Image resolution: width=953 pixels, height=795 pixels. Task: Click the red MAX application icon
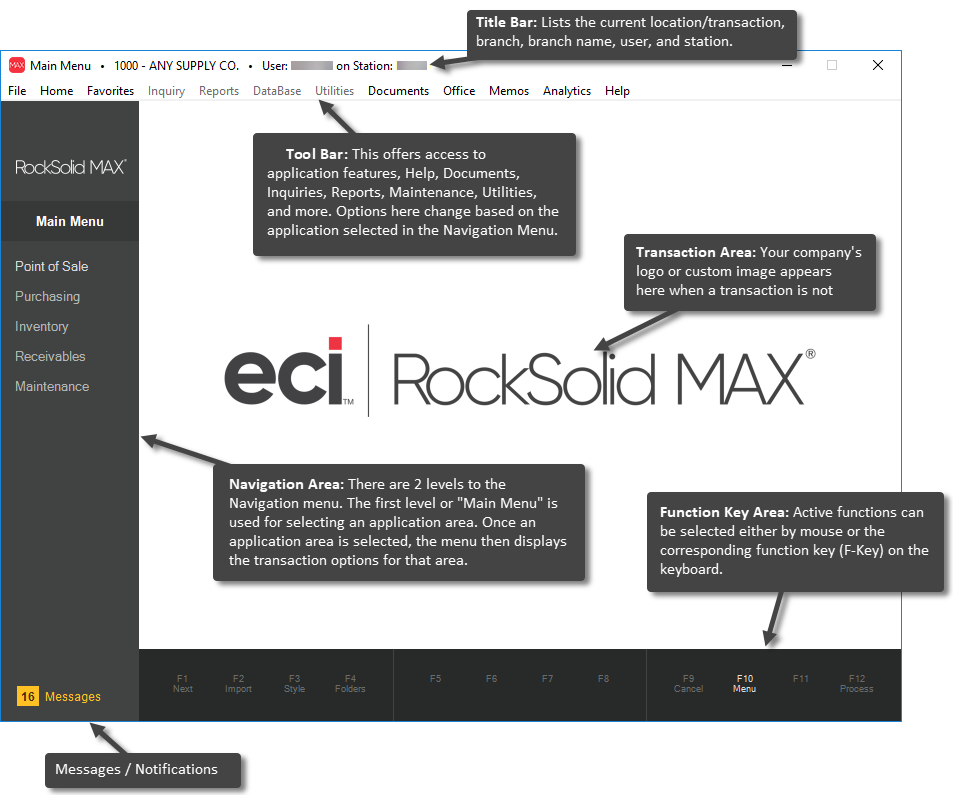coord(17,65)
